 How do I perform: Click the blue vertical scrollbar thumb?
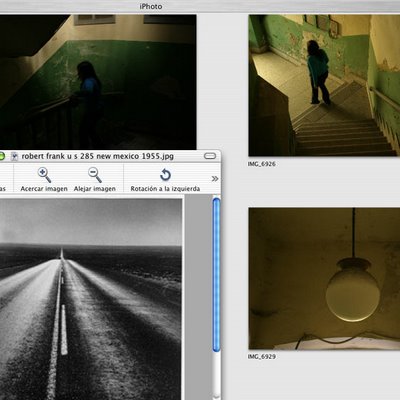coord(216,275)
